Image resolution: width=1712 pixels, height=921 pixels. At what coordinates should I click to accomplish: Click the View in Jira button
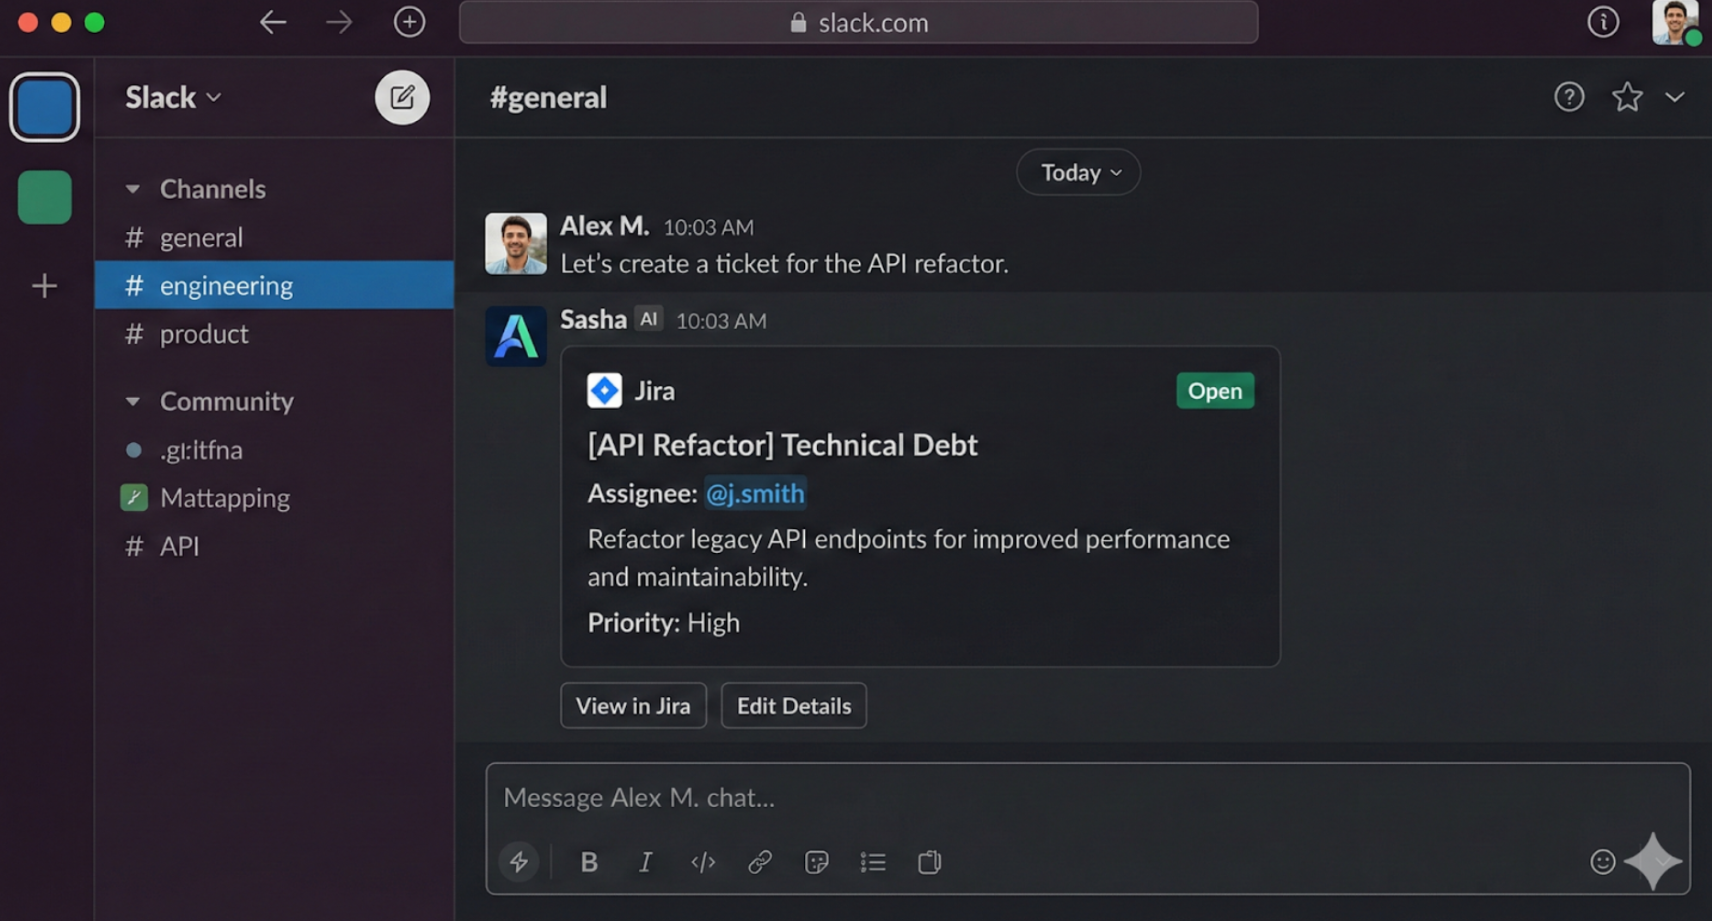[633, 706]
